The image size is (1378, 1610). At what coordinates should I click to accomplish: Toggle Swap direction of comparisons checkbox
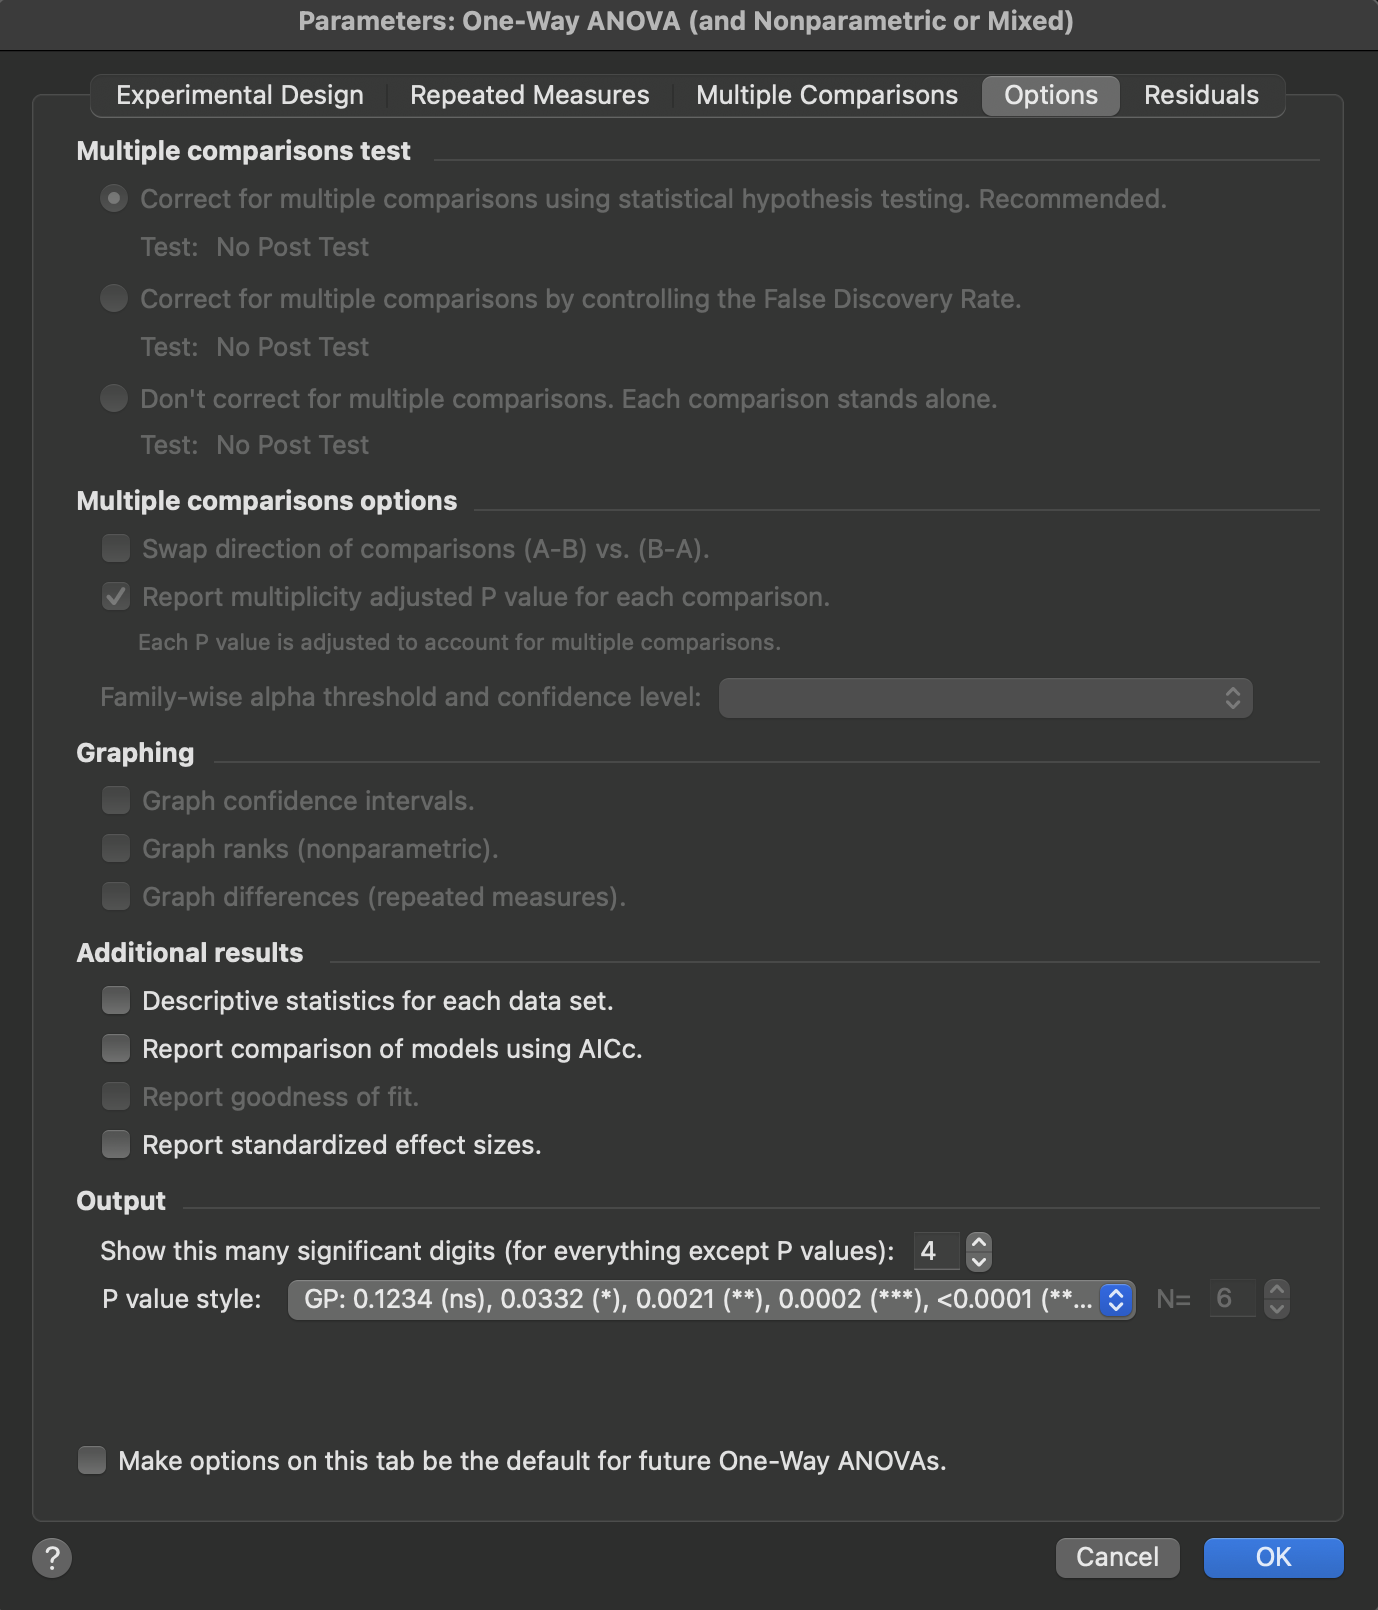coord(116,548)
